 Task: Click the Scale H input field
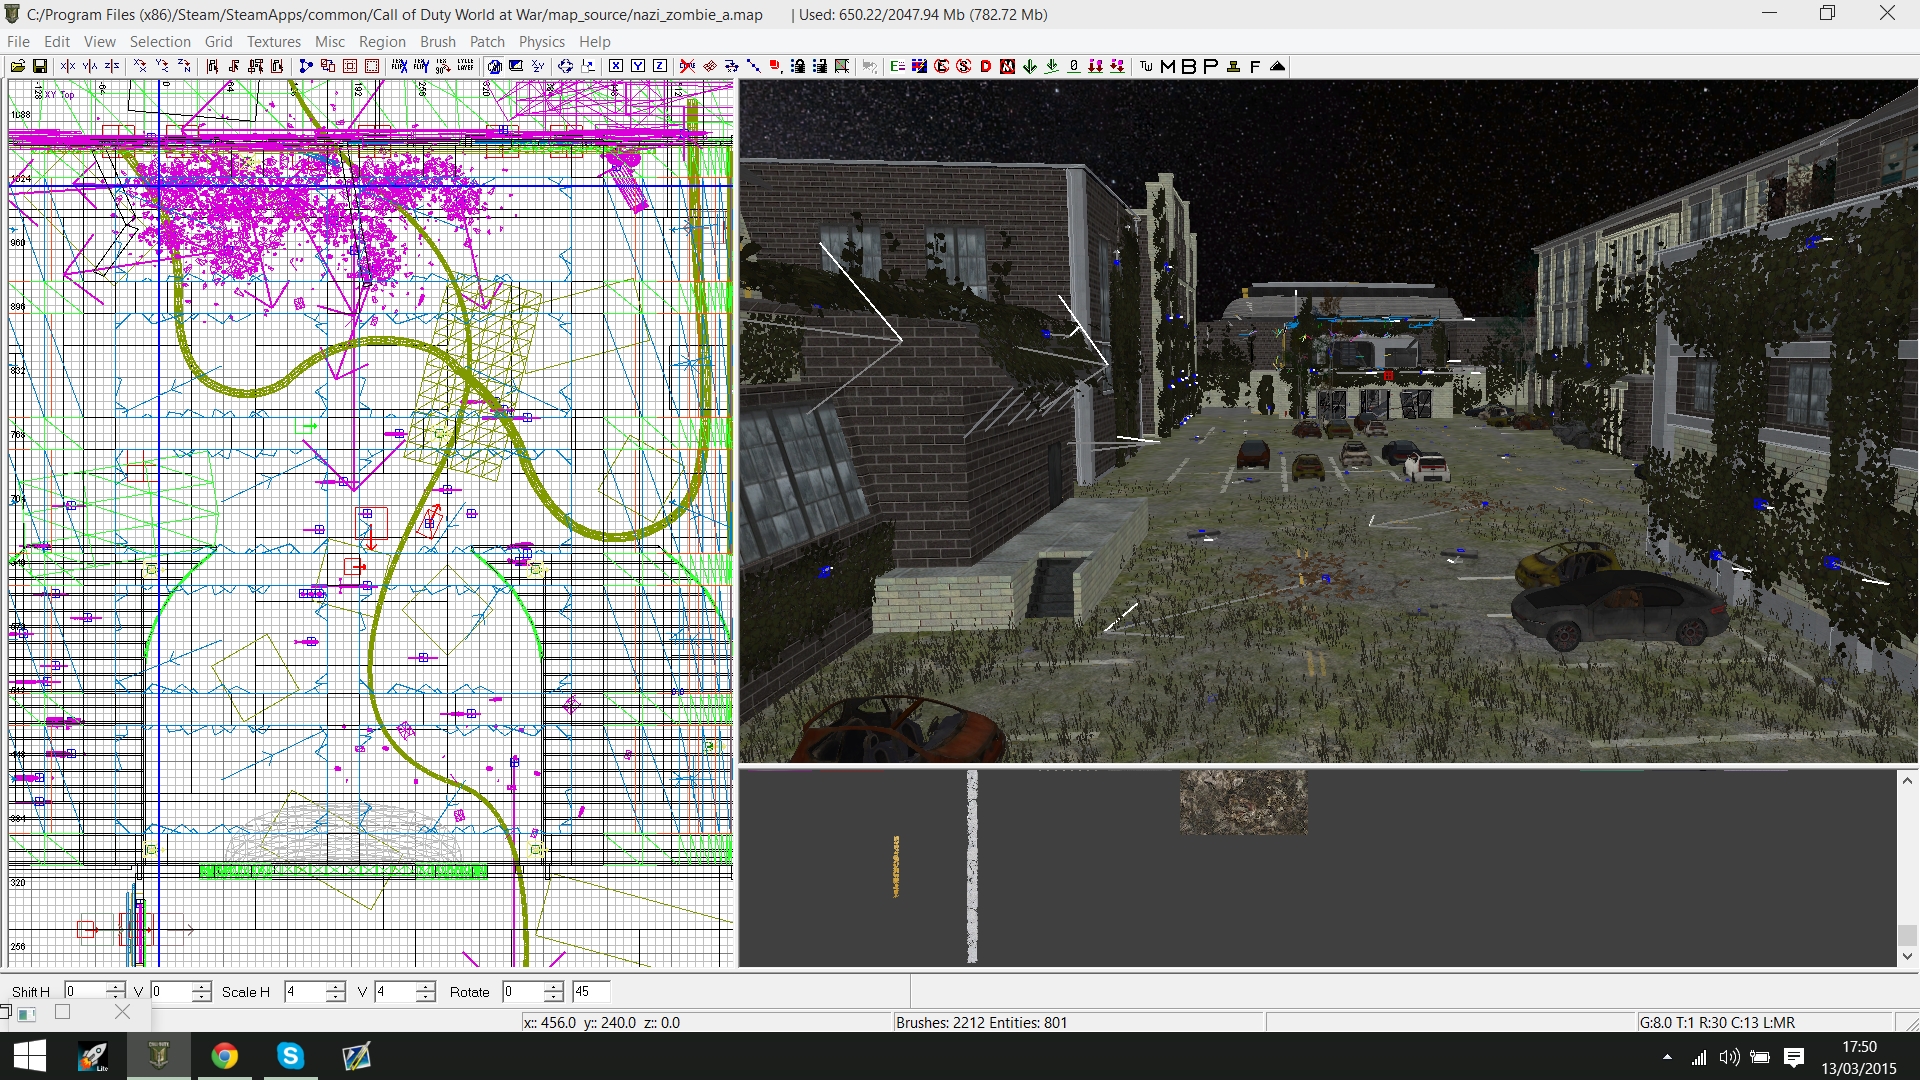pos(305,991)
